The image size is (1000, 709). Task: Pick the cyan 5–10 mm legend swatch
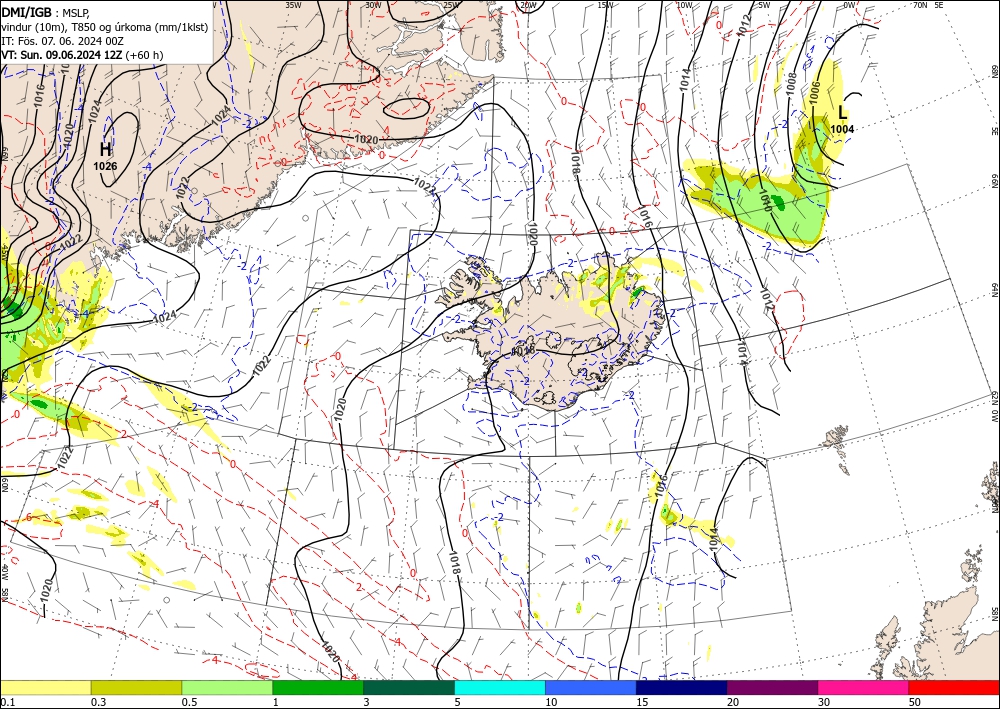tap(500, 687)
